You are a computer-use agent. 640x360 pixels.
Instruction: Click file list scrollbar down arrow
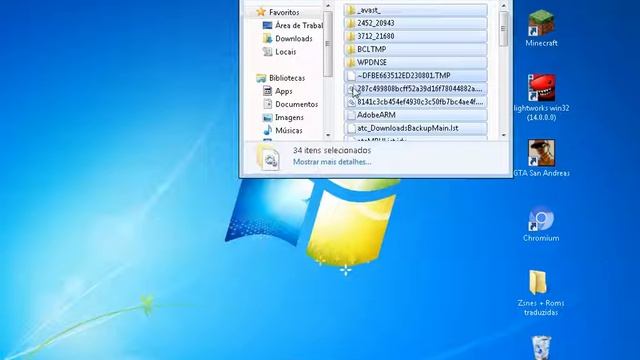[x=504, y=135]
